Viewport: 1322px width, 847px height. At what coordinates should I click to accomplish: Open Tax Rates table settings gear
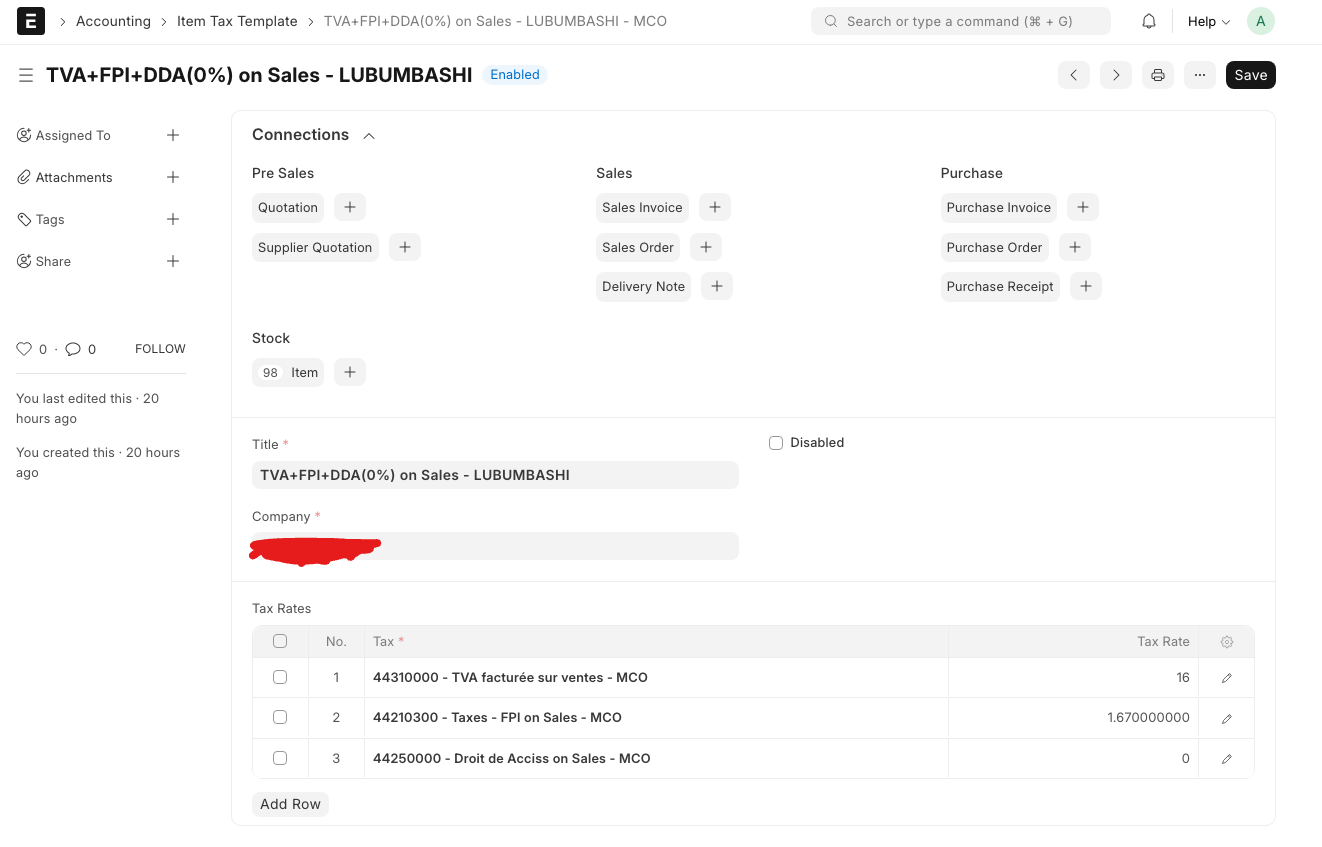1226,642
